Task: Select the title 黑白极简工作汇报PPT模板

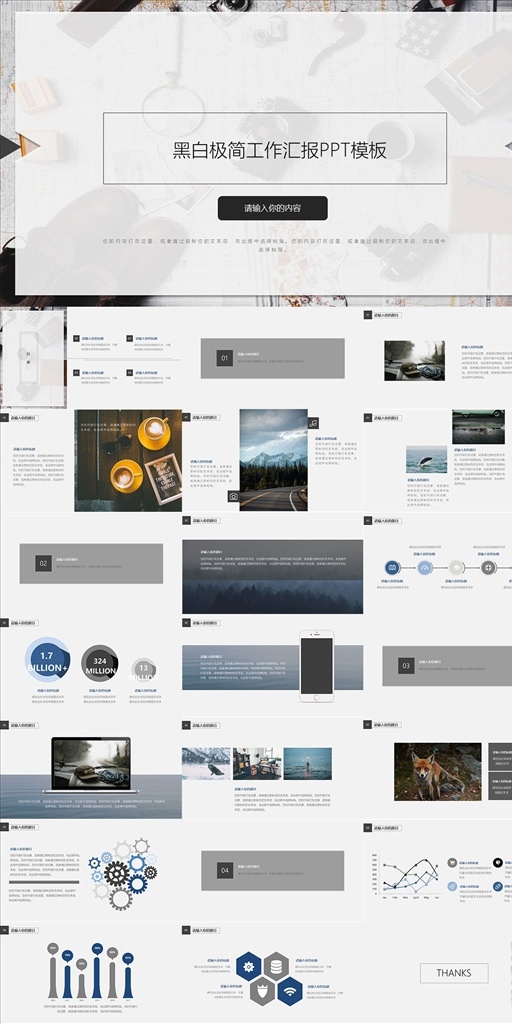Action: click(280, 150)
